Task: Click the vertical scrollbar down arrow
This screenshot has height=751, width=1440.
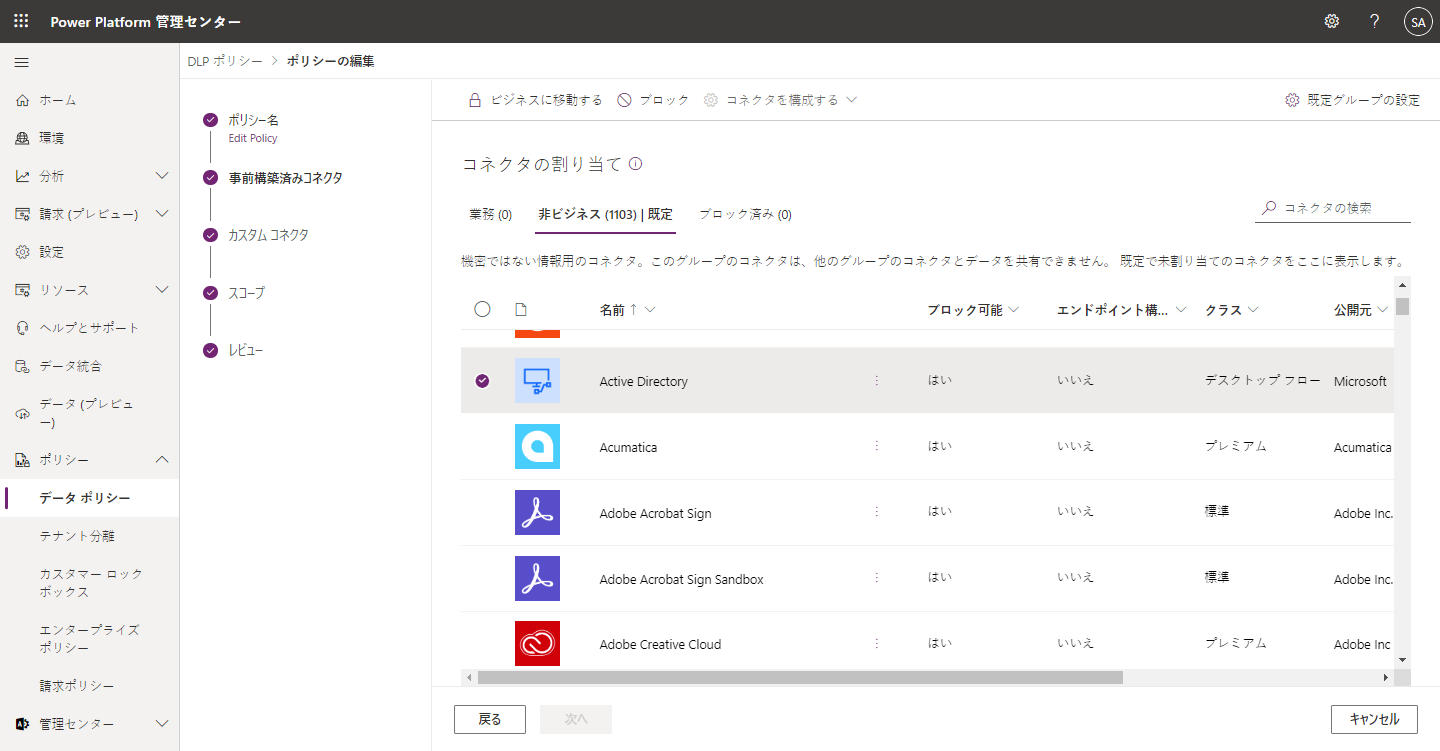Action: tap(1402, 660)
